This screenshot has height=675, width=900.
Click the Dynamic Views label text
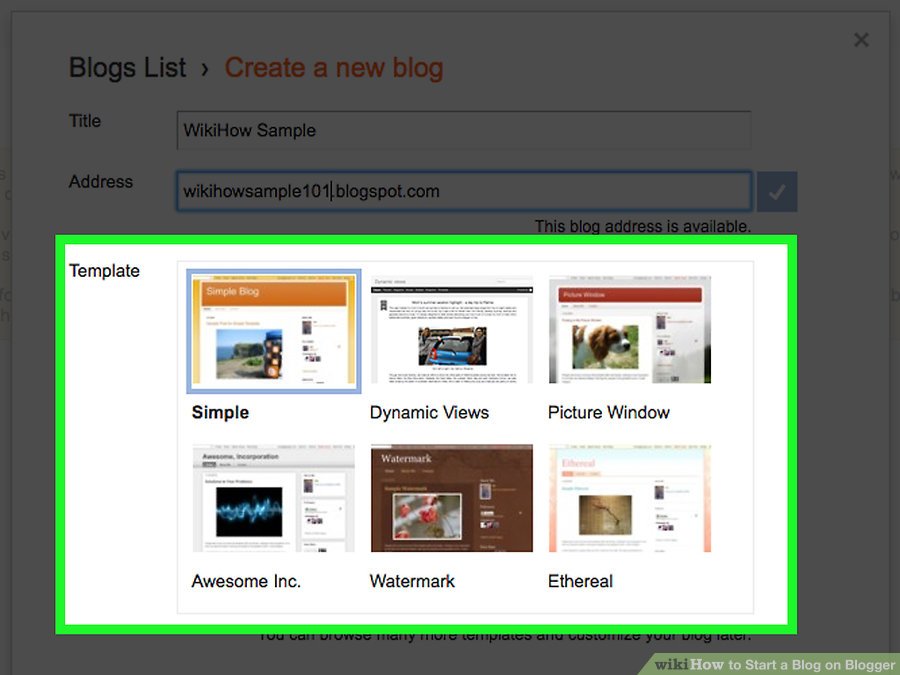coord(429,413)
